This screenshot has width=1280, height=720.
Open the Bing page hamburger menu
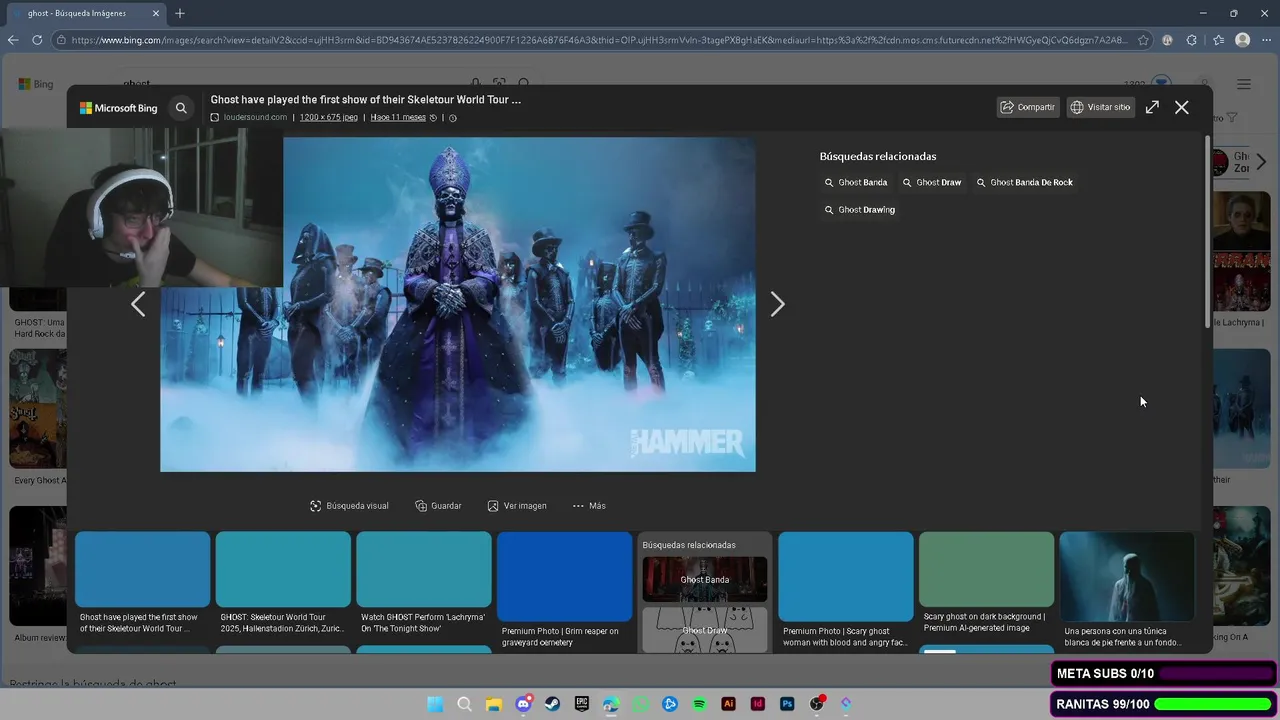(x=1244, y=84)
